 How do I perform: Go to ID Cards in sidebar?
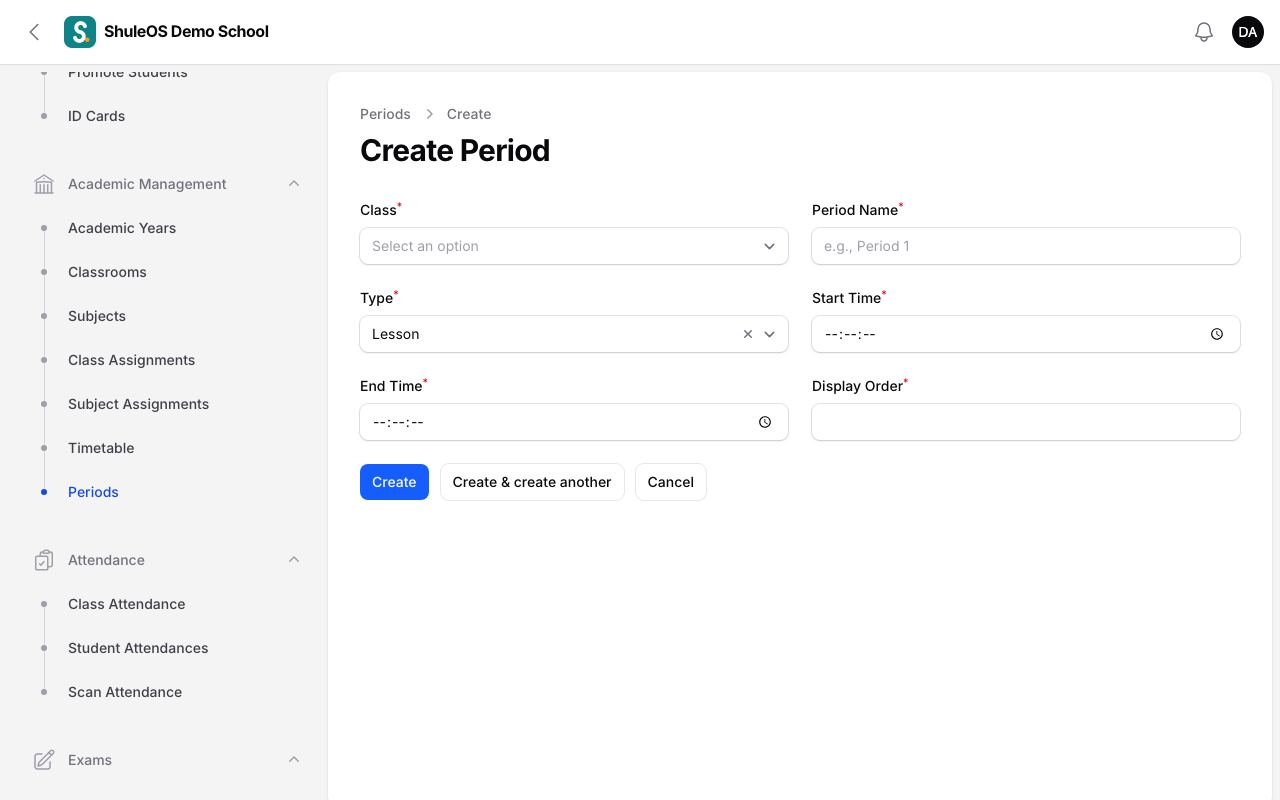[x=97, y=116]
